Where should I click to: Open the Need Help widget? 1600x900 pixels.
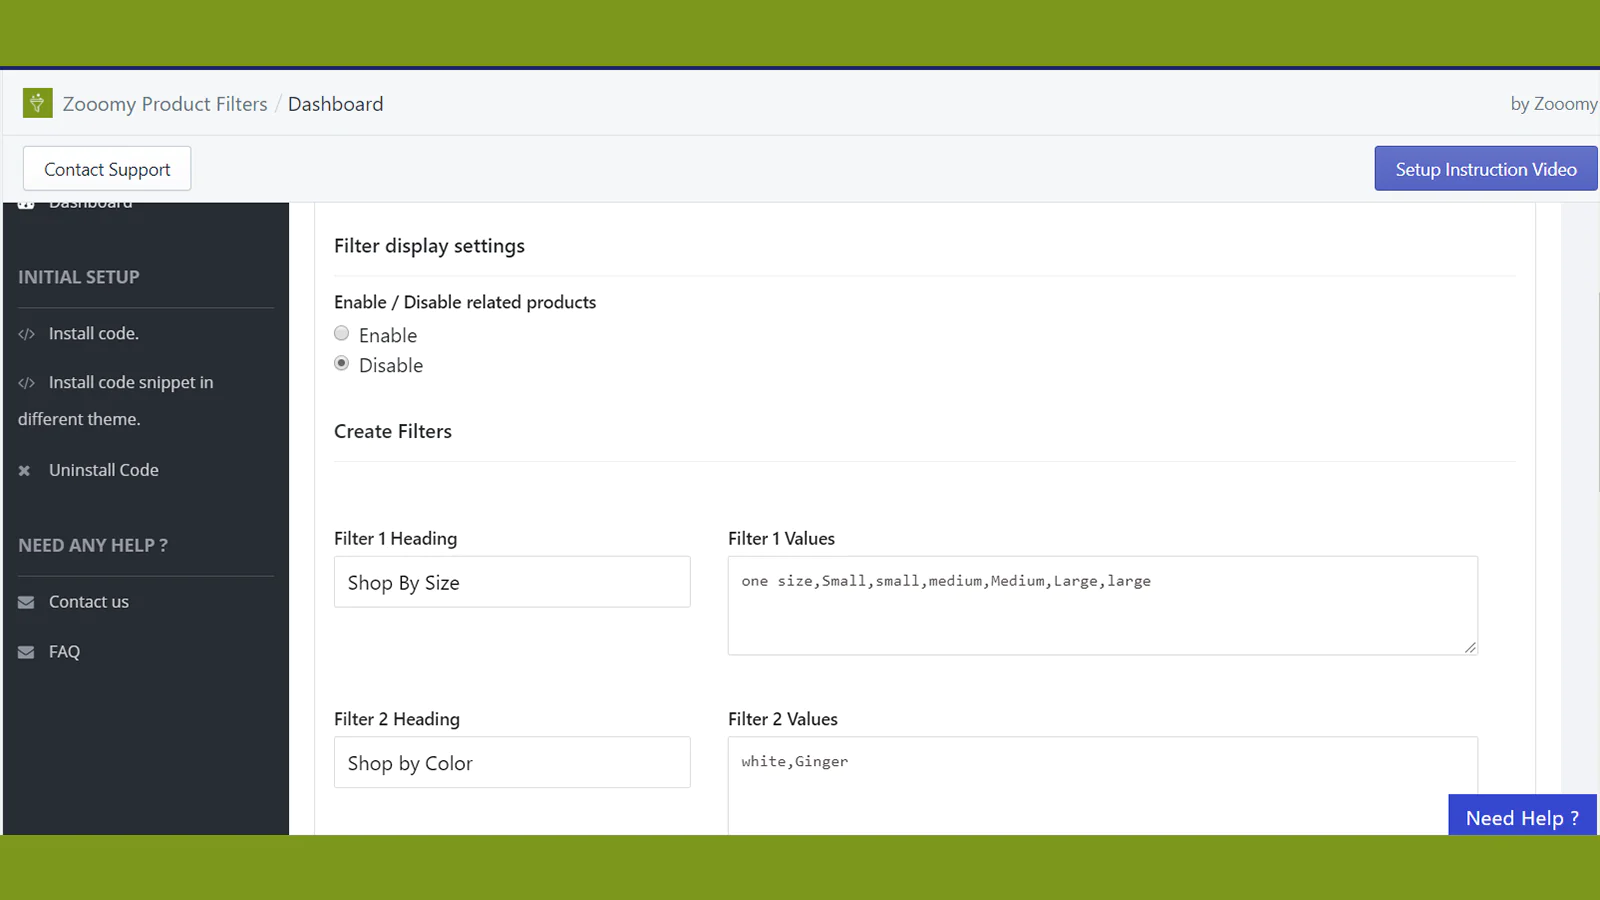[1522, 817]
